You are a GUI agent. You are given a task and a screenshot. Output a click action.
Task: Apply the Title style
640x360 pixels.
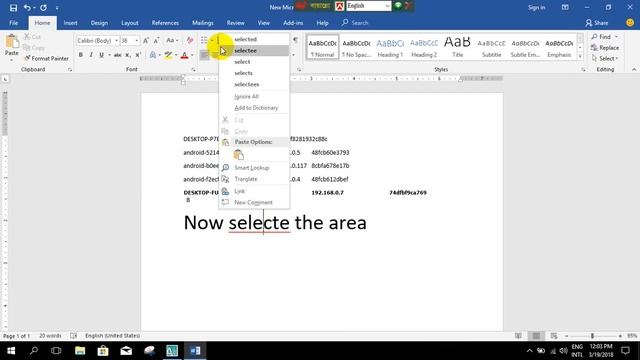point(457,47)
